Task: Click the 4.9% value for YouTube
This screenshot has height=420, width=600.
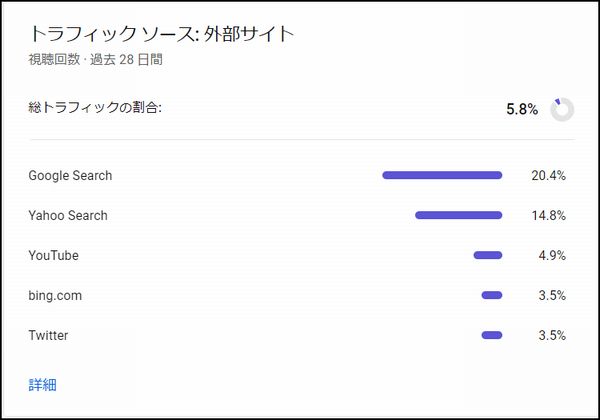Action: [x=552, y=256]
